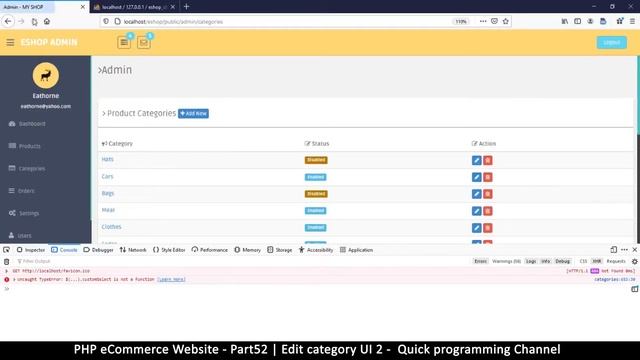
Task: Click the Add New category button
Action: [193, 113]
